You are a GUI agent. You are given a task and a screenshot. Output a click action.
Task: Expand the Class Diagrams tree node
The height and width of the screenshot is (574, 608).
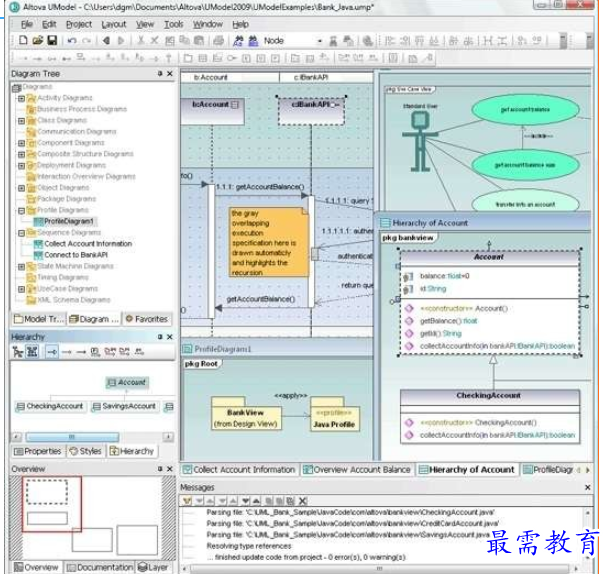[21, 121]
